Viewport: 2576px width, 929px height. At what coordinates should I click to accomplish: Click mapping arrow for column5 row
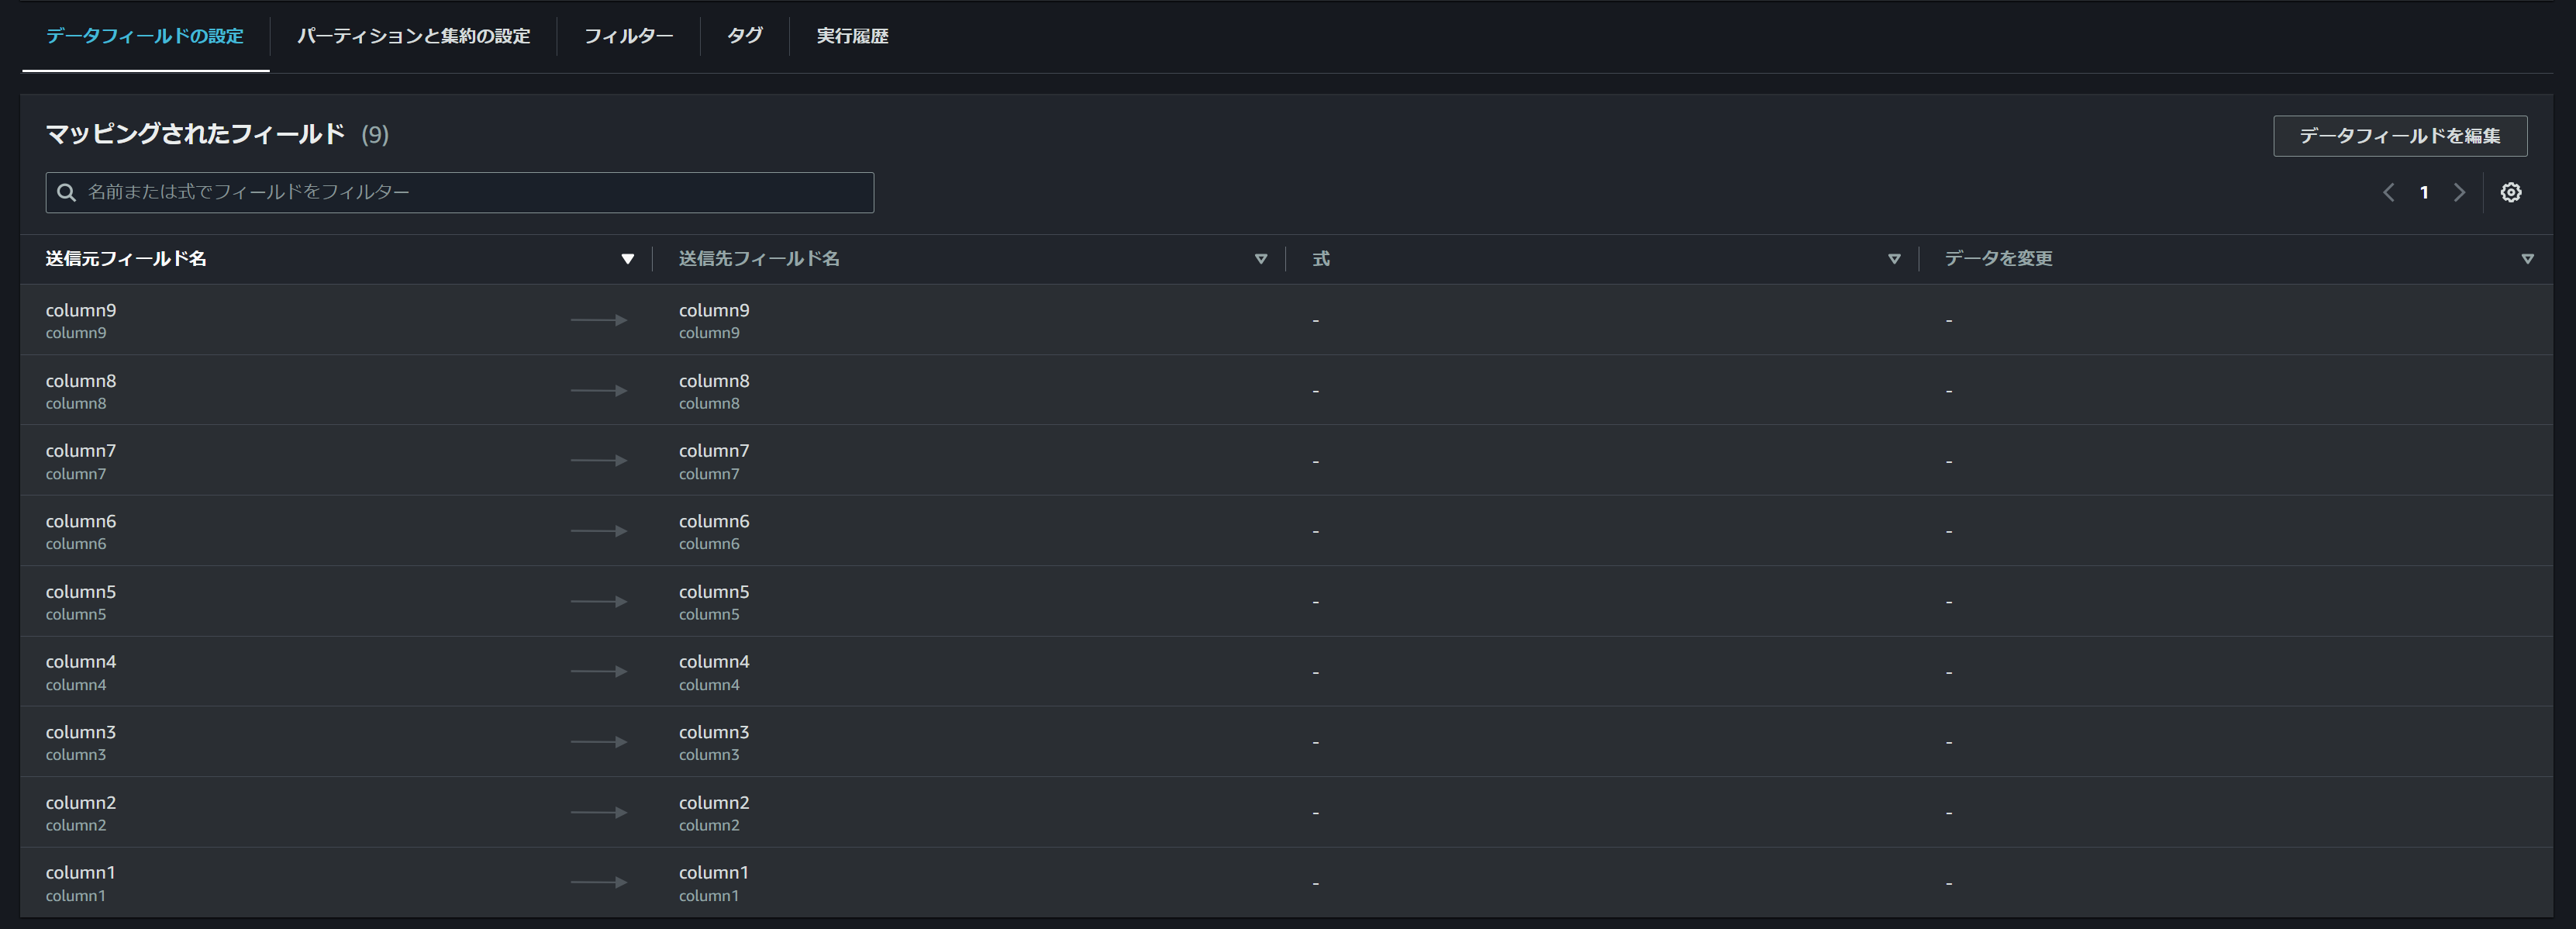(x=598, y=602)
